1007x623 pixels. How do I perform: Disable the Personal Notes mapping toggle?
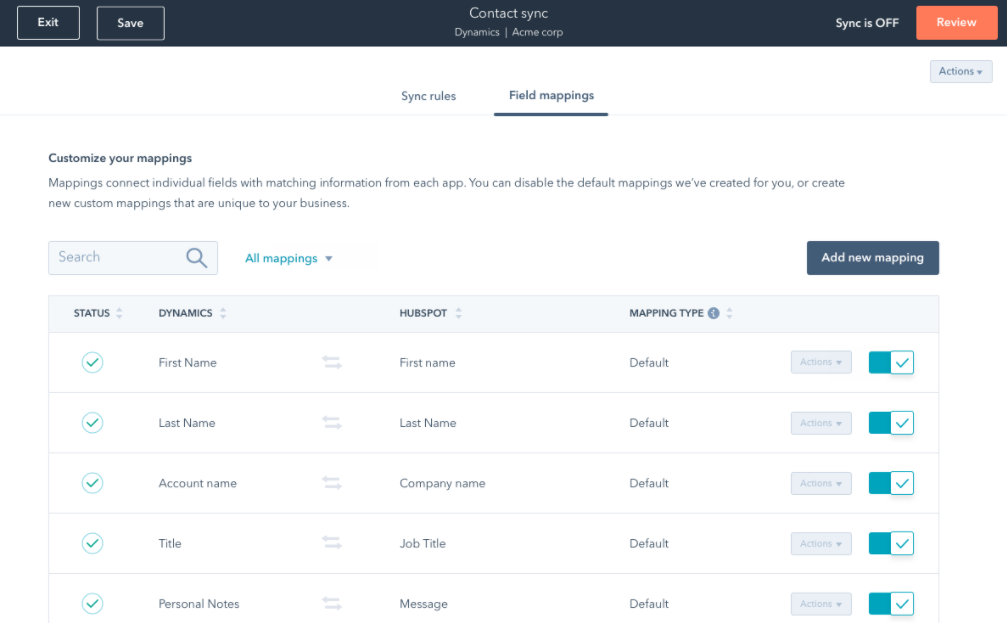tap(890, 603)
